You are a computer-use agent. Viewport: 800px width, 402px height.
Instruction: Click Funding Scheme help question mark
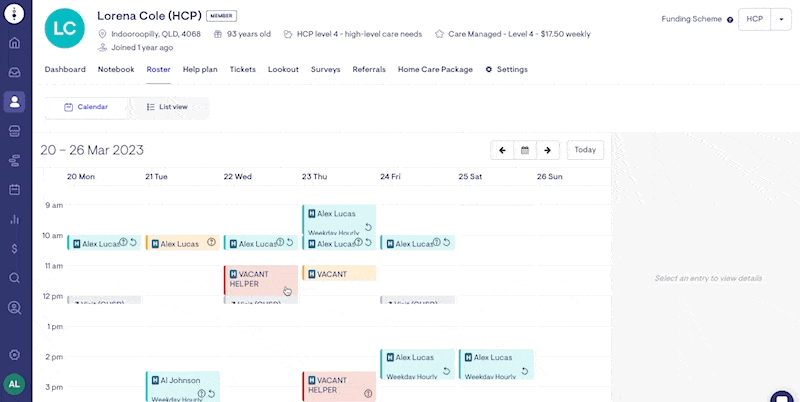tap(730, 20)
